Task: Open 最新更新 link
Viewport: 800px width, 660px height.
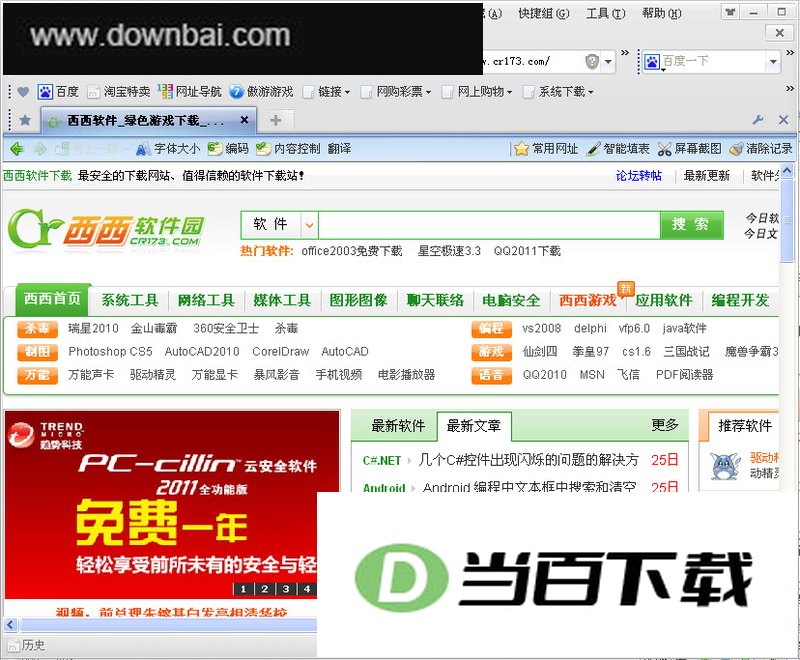Action: [707, 176]
